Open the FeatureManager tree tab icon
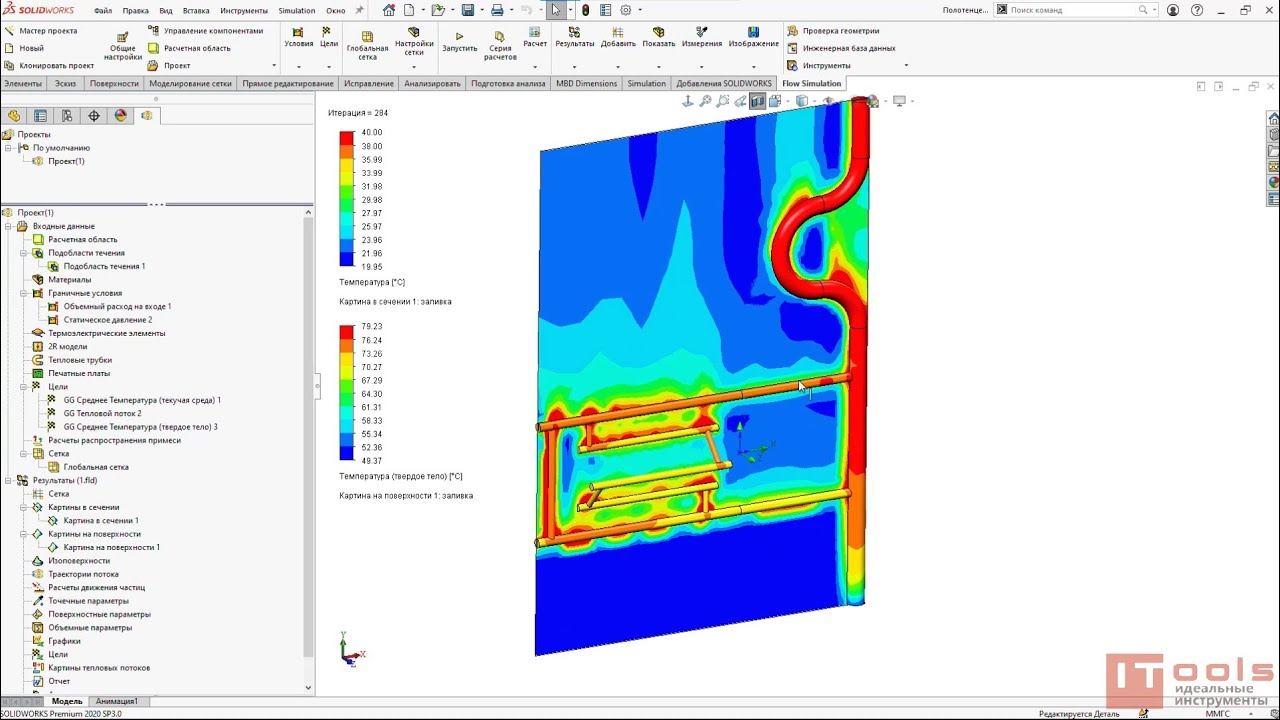 pos(14,115)
